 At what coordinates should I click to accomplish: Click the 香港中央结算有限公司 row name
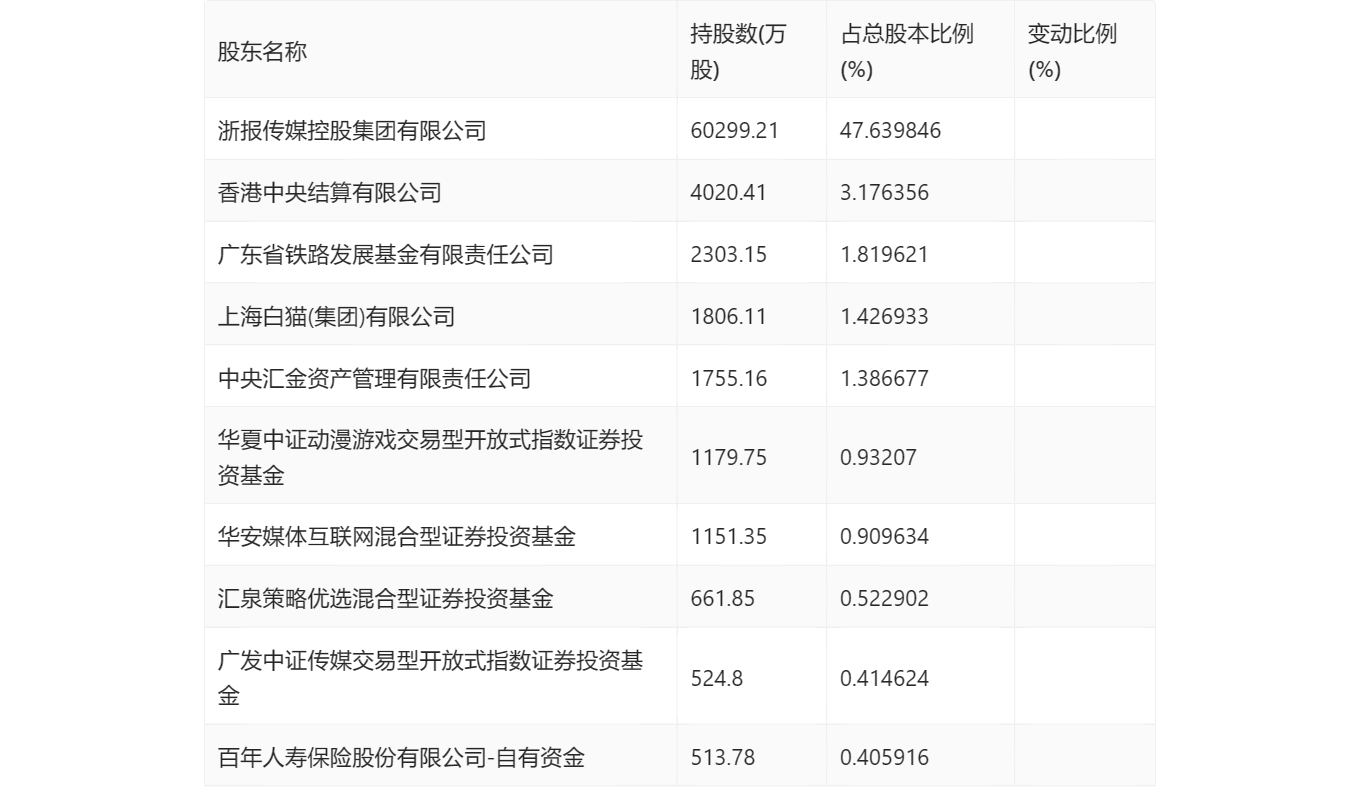pos(329,192)
